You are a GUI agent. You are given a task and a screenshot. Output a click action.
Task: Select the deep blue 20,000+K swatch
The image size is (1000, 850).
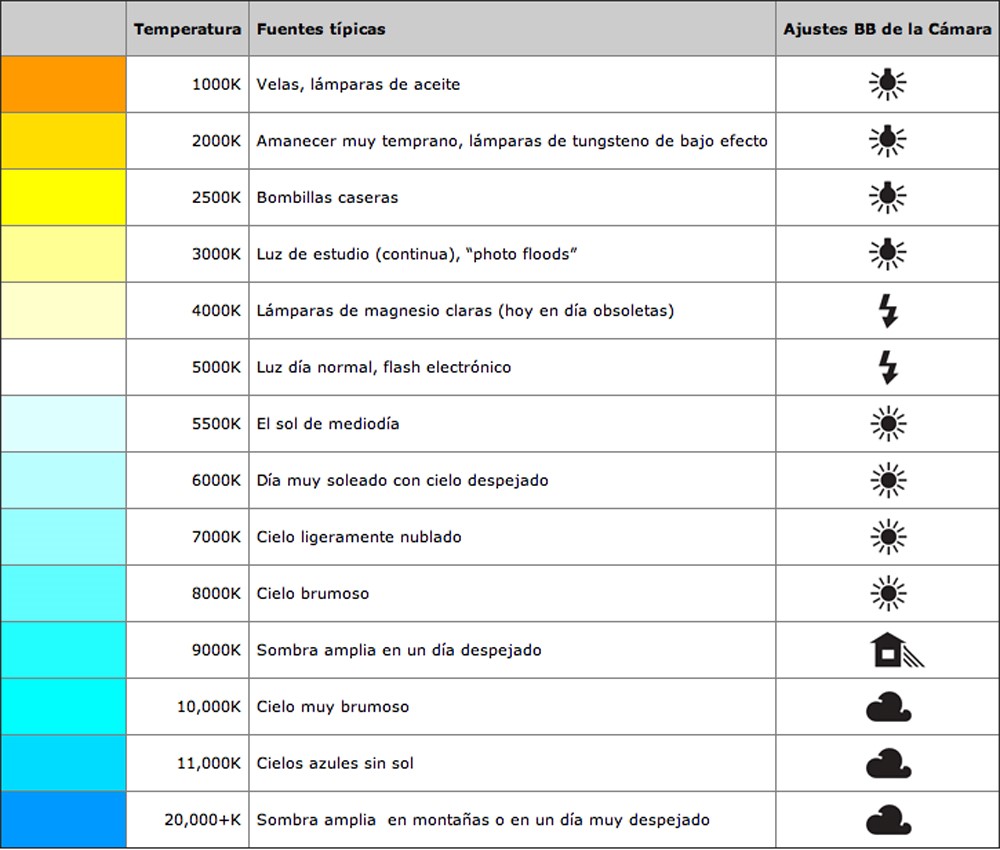[63, 819]
